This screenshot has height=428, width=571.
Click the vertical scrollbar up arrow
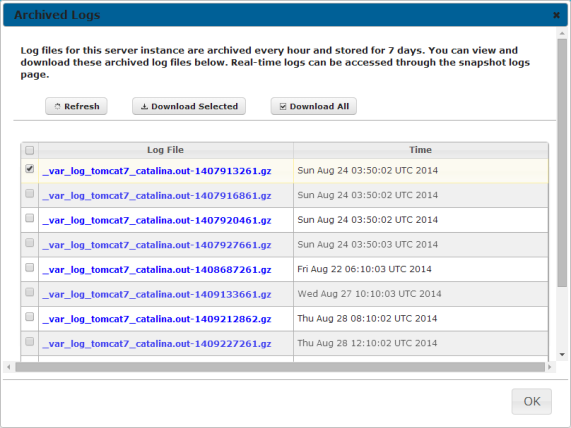[x=562, y=33]
